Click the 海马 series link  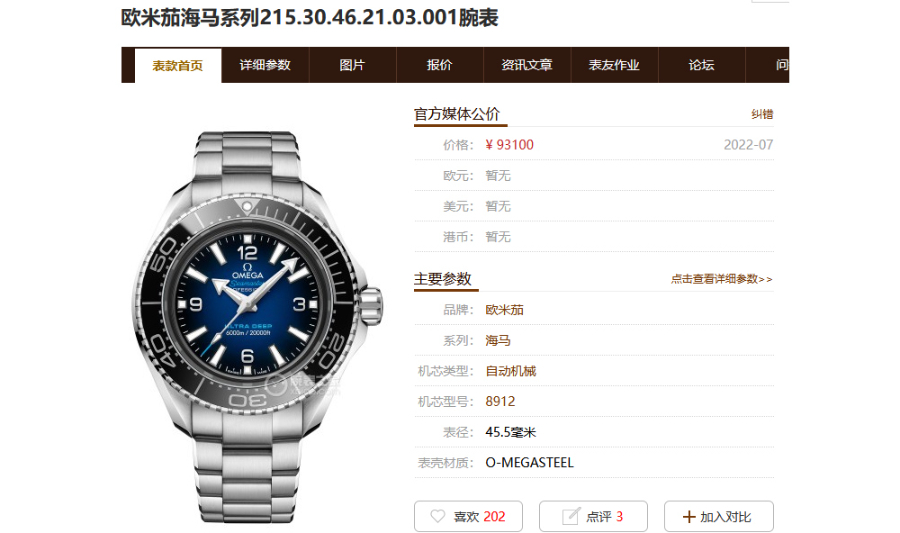498,341
